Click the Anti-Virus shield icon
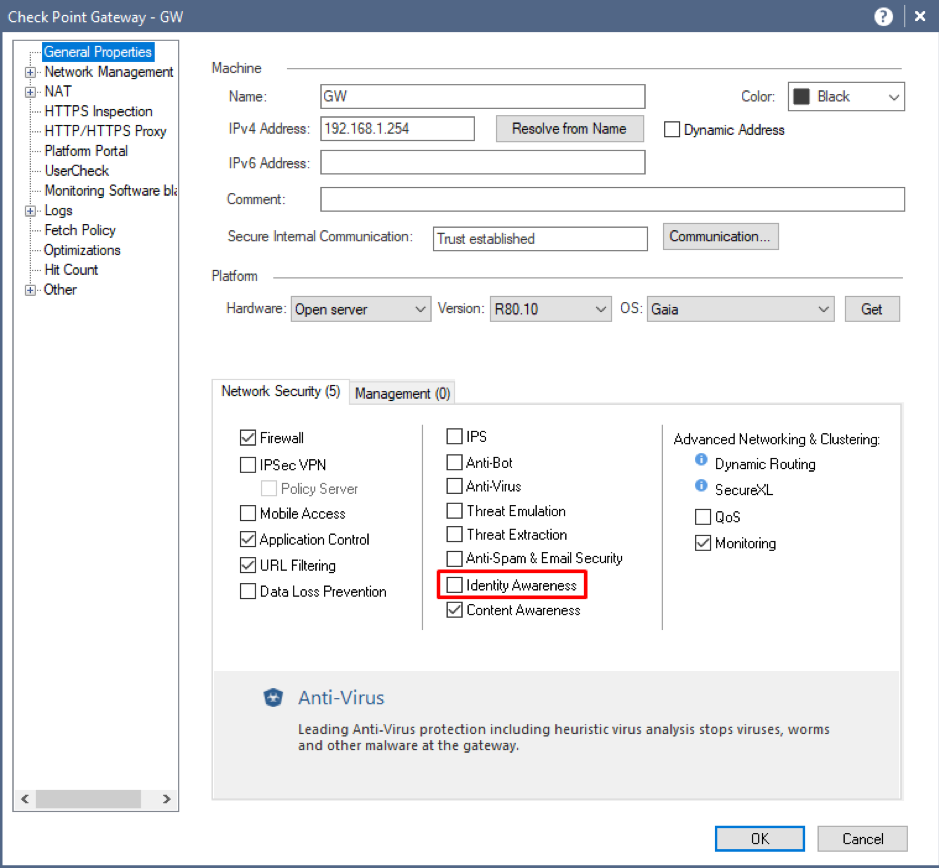This screenshot has width=939, height=868. tap(273, 697)
